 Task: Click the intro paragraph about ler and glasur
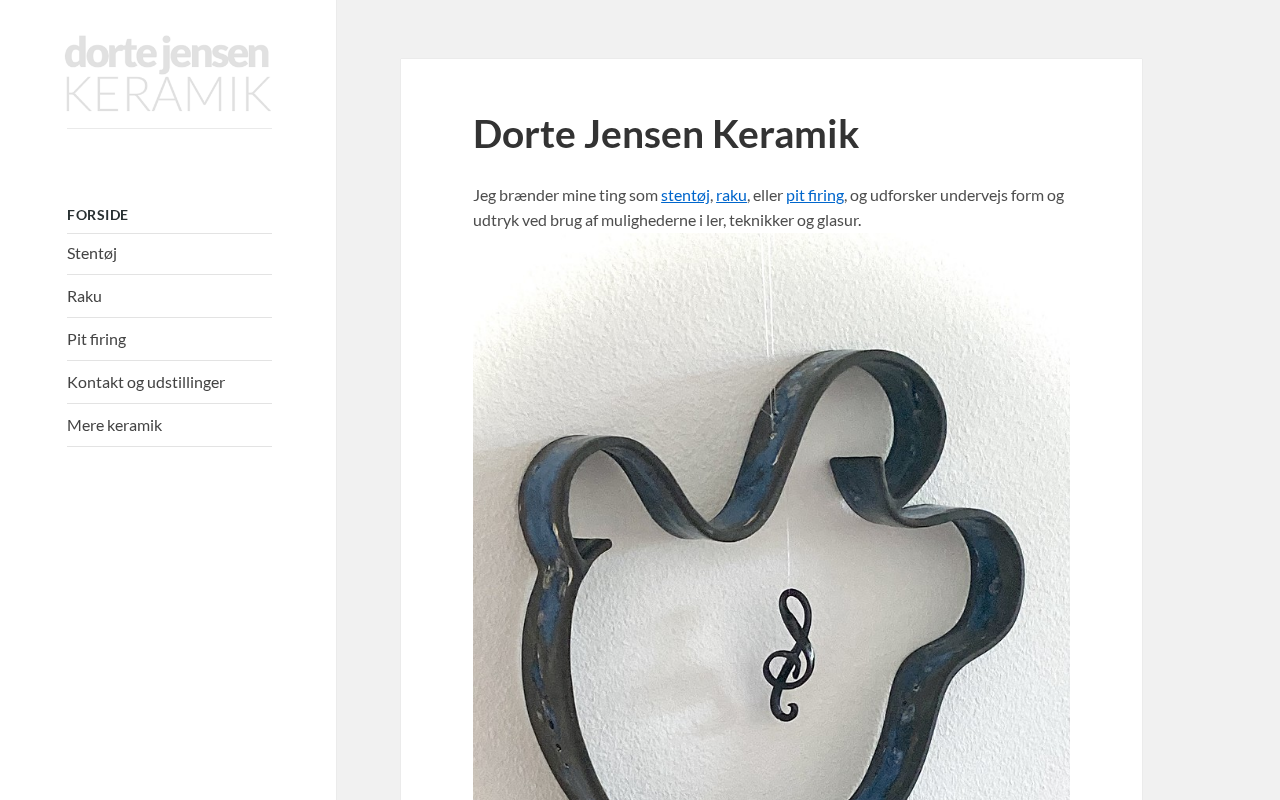(x=768, y=207)
